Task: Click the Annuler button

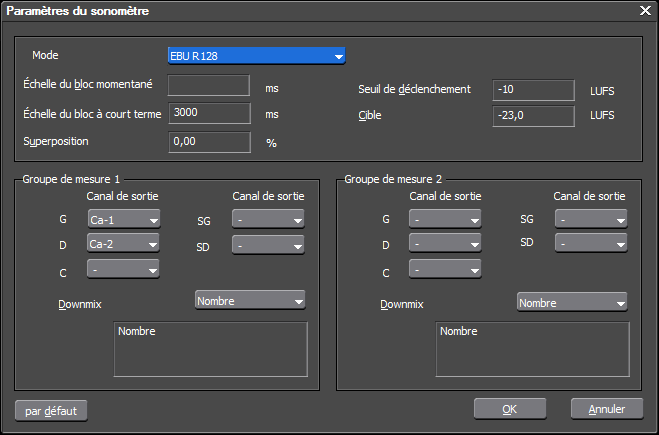Action: 607,409
